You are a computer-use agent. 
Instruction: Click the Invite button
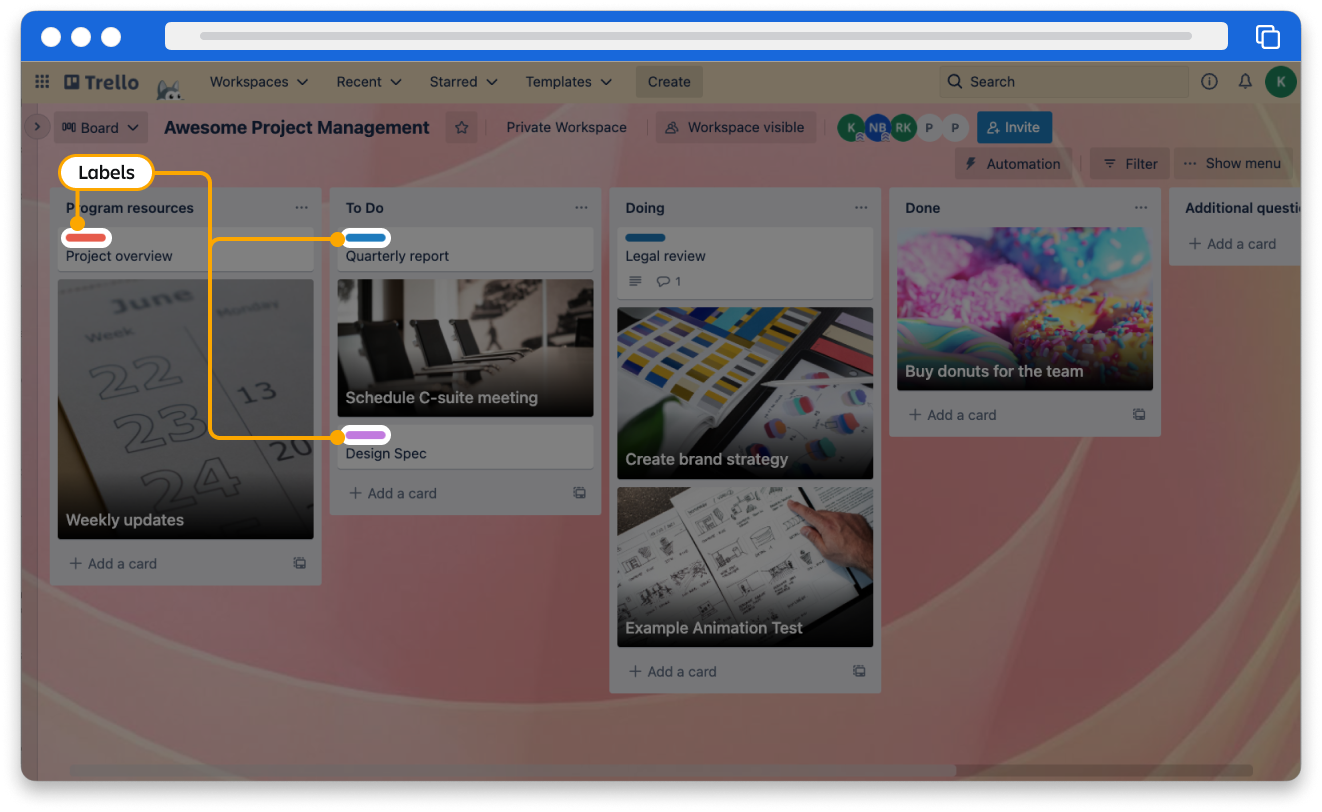[1014, 128]
